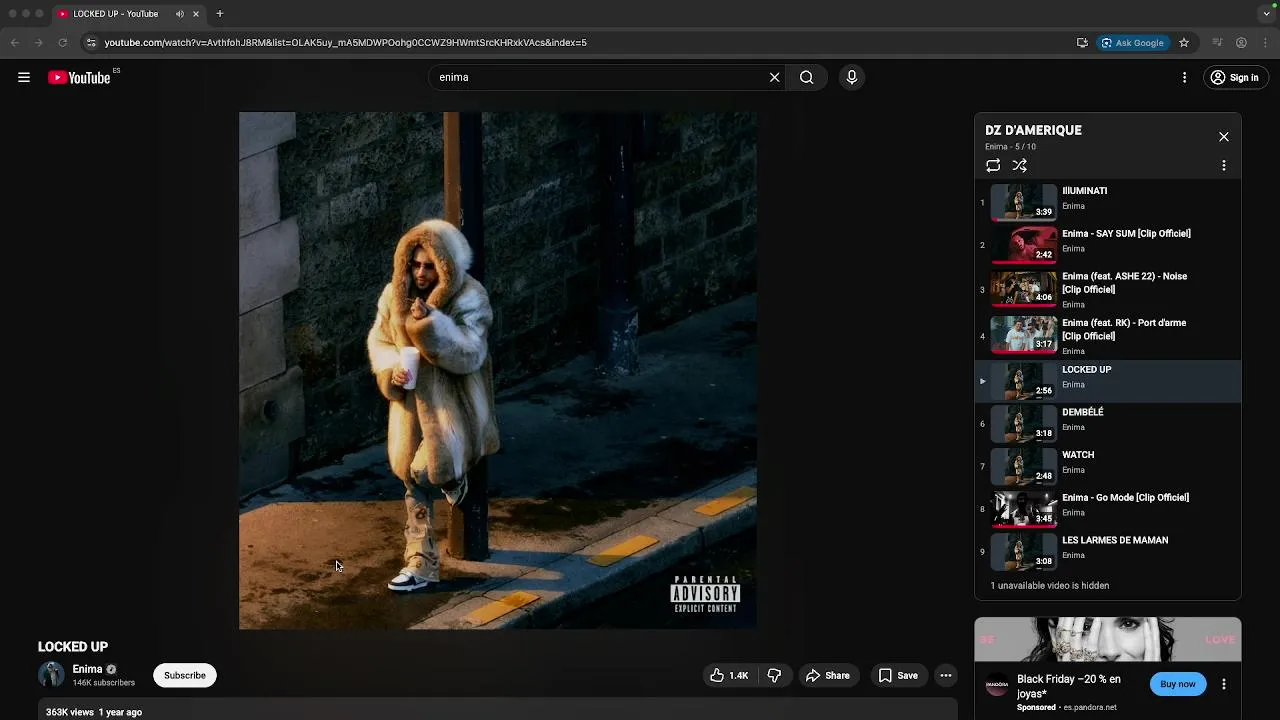Toggle loop playlist
The height and width of the screenshot is (720, 1280).
(993, 165)
